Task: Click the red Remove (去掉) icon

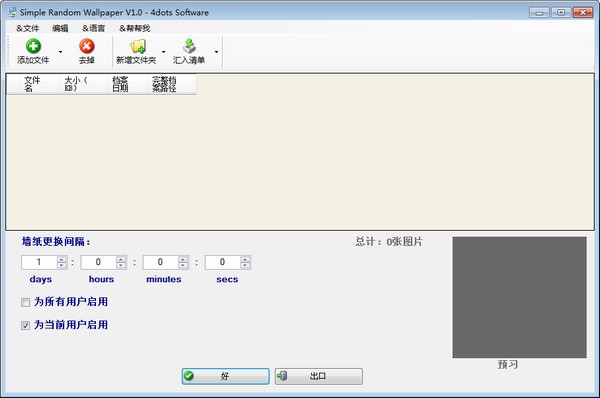Action: point(87,46)
